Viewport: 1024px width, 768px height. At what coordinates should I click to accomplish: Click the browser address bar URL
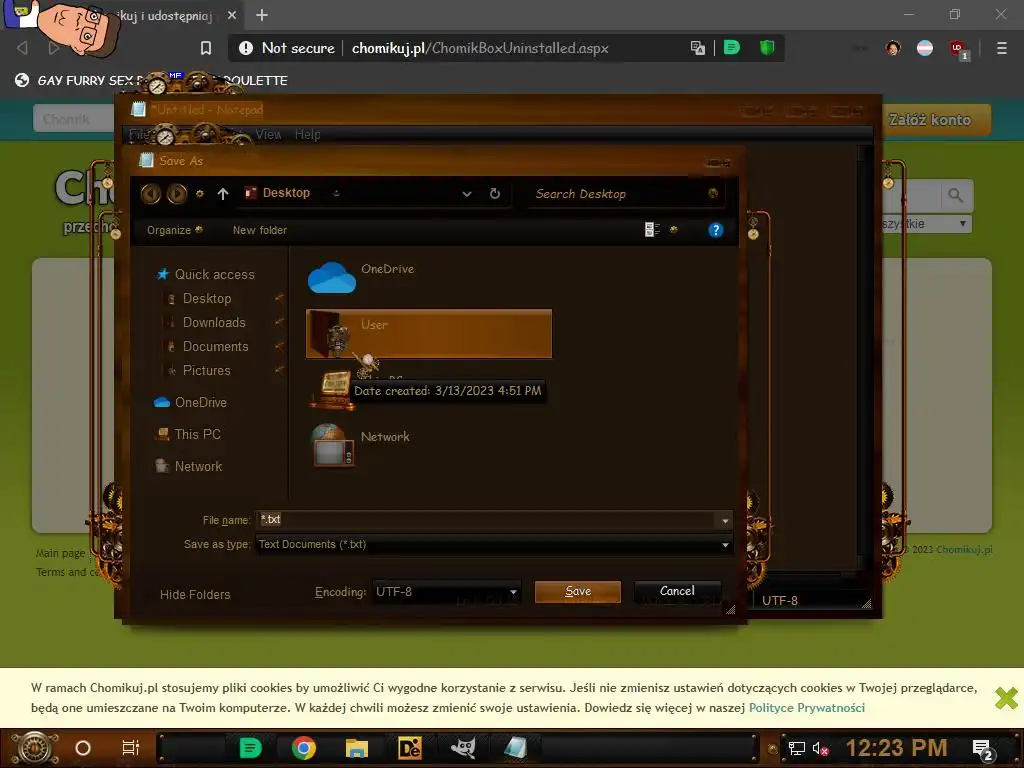click(x=480, y=48)
